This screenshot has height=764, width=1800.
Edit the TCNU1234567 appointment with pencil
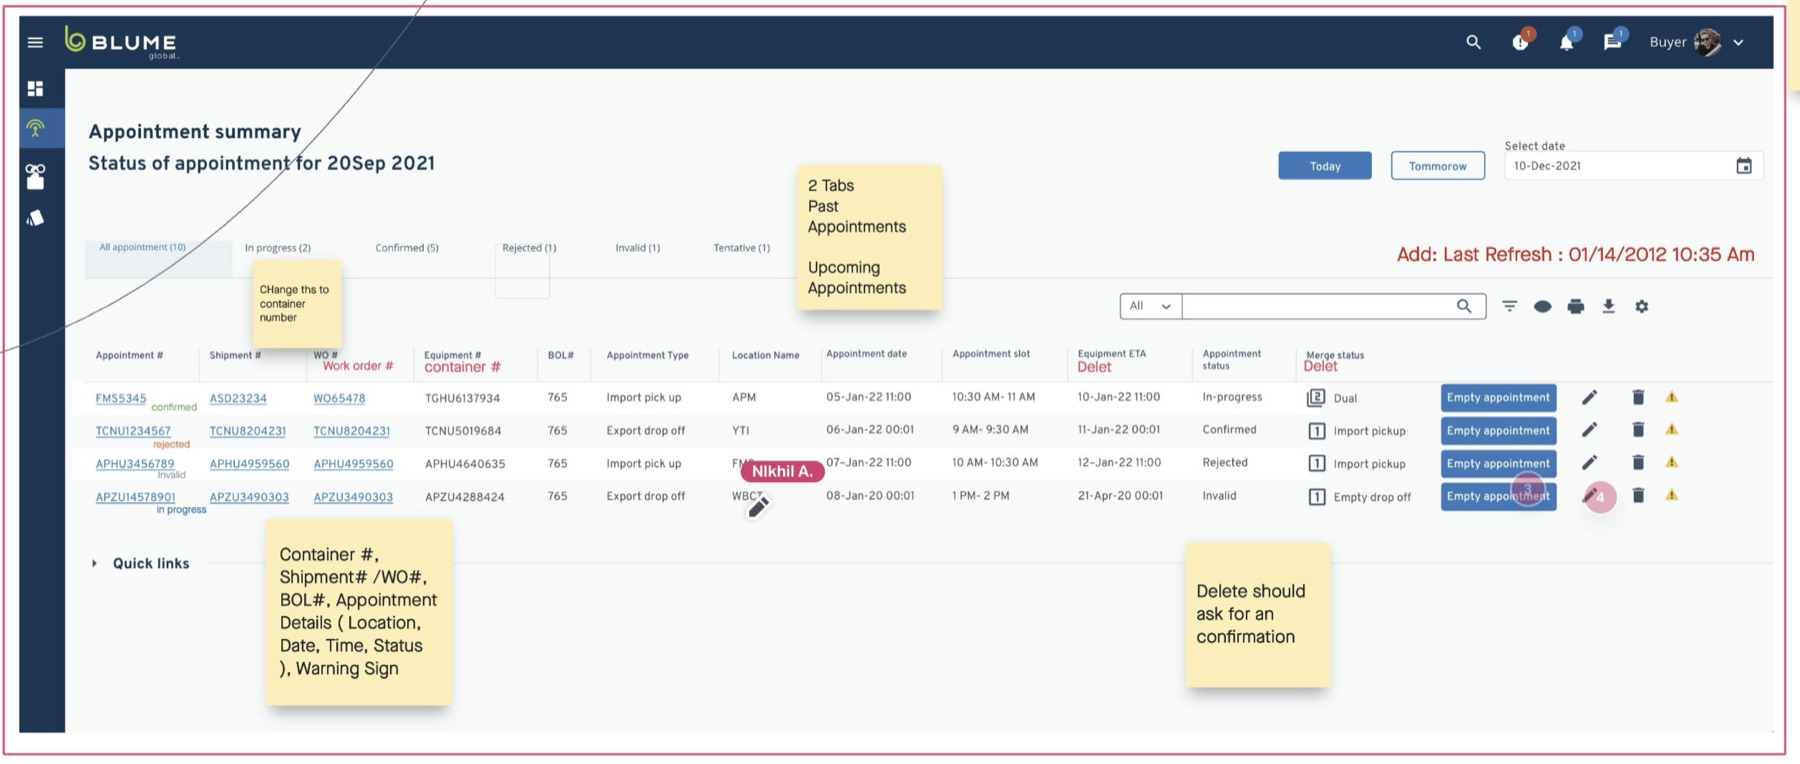1589,430
